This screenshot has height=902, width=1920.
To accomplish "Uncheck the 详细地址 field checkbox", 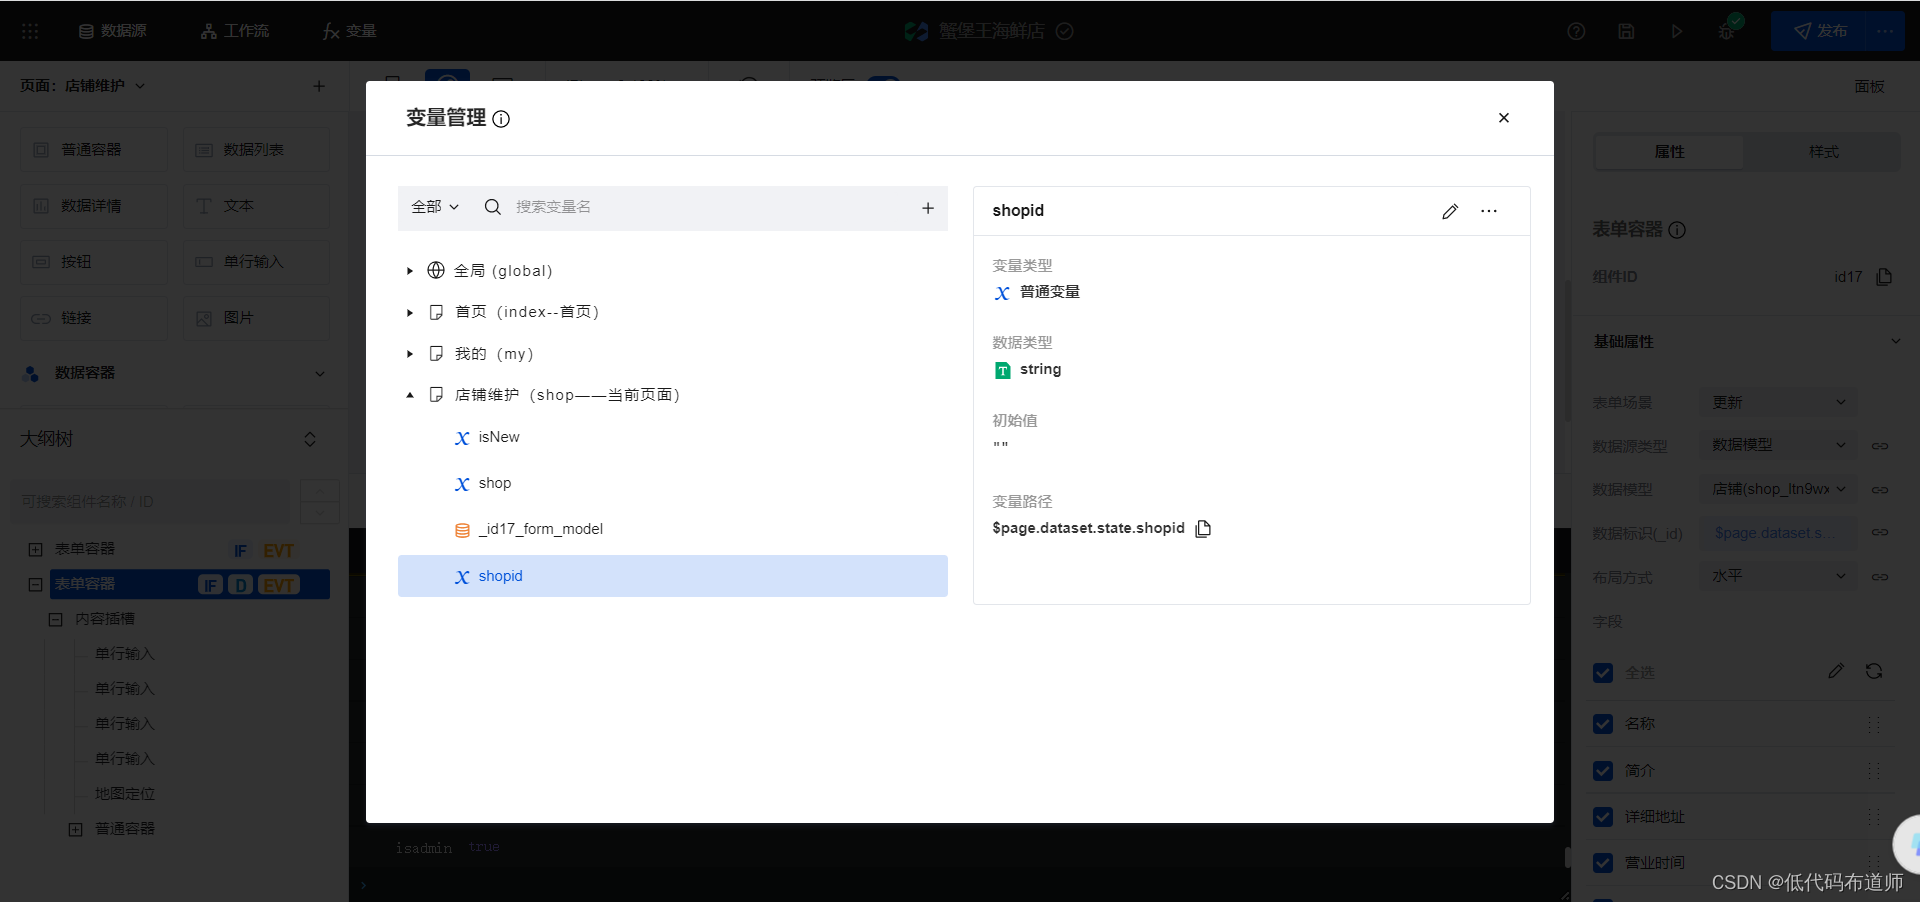I will tap(1603, 817).
